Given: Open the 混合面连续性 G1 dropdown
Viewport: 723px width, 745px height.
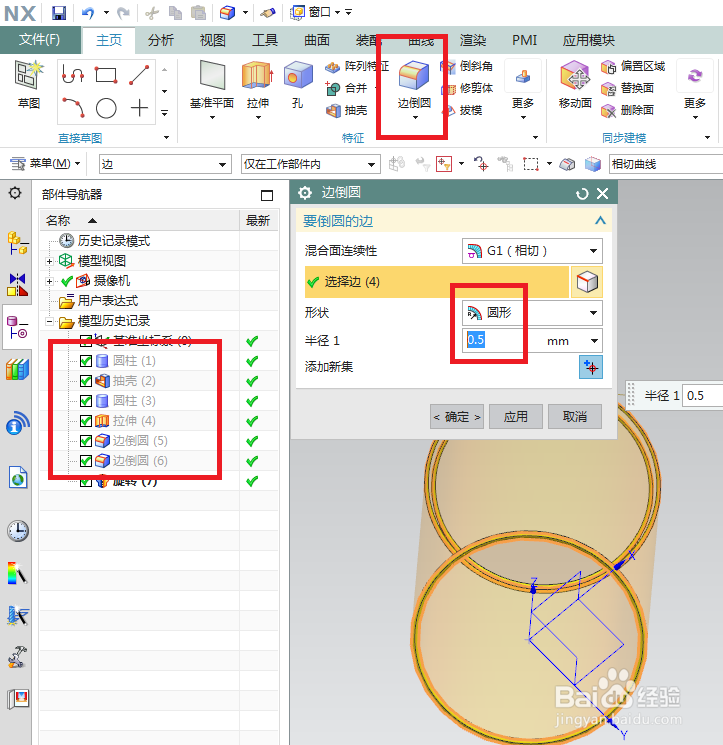Looking at the screenshot, I should (532, 251).
